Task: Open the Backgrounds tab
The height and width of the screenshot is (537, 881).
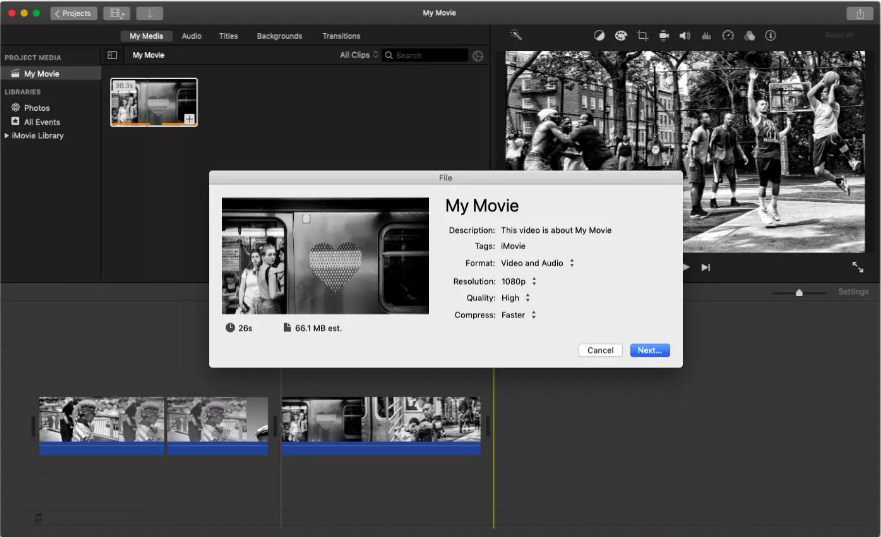Action: [x=279, y=36]
